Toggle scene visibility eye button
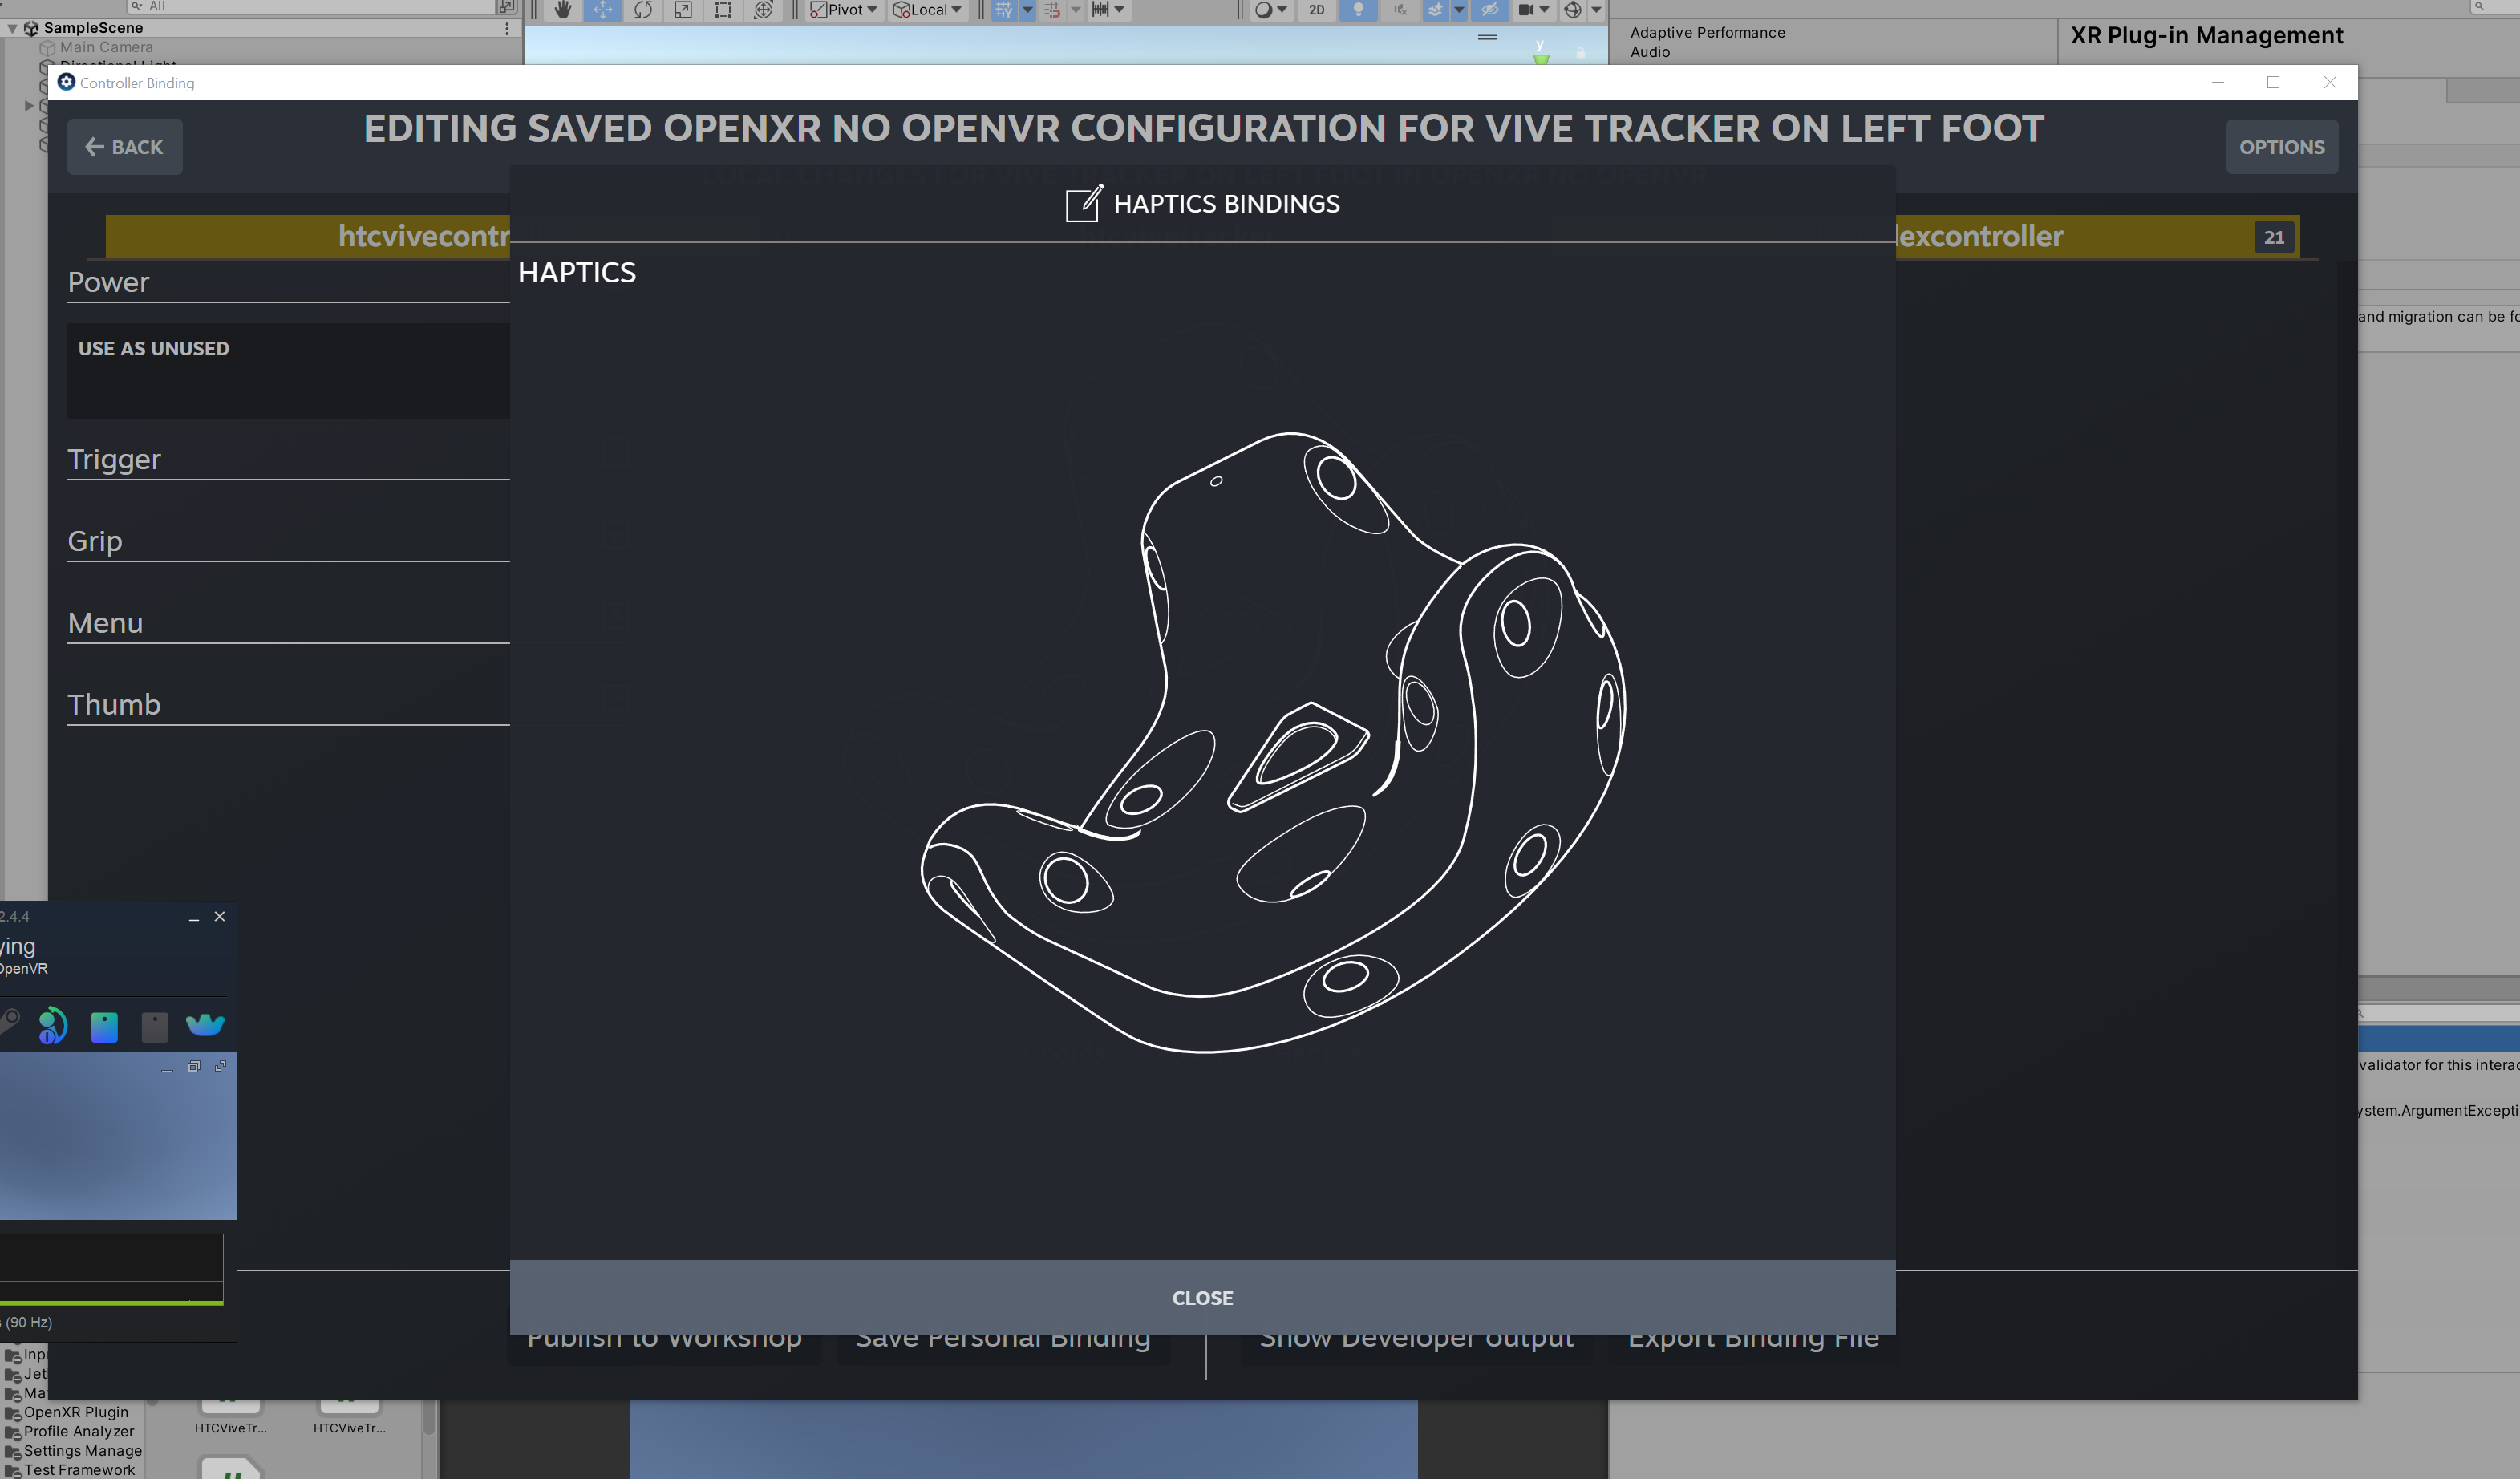The height and width of the screenshot is (1479, 2520). coord(1489,10)
